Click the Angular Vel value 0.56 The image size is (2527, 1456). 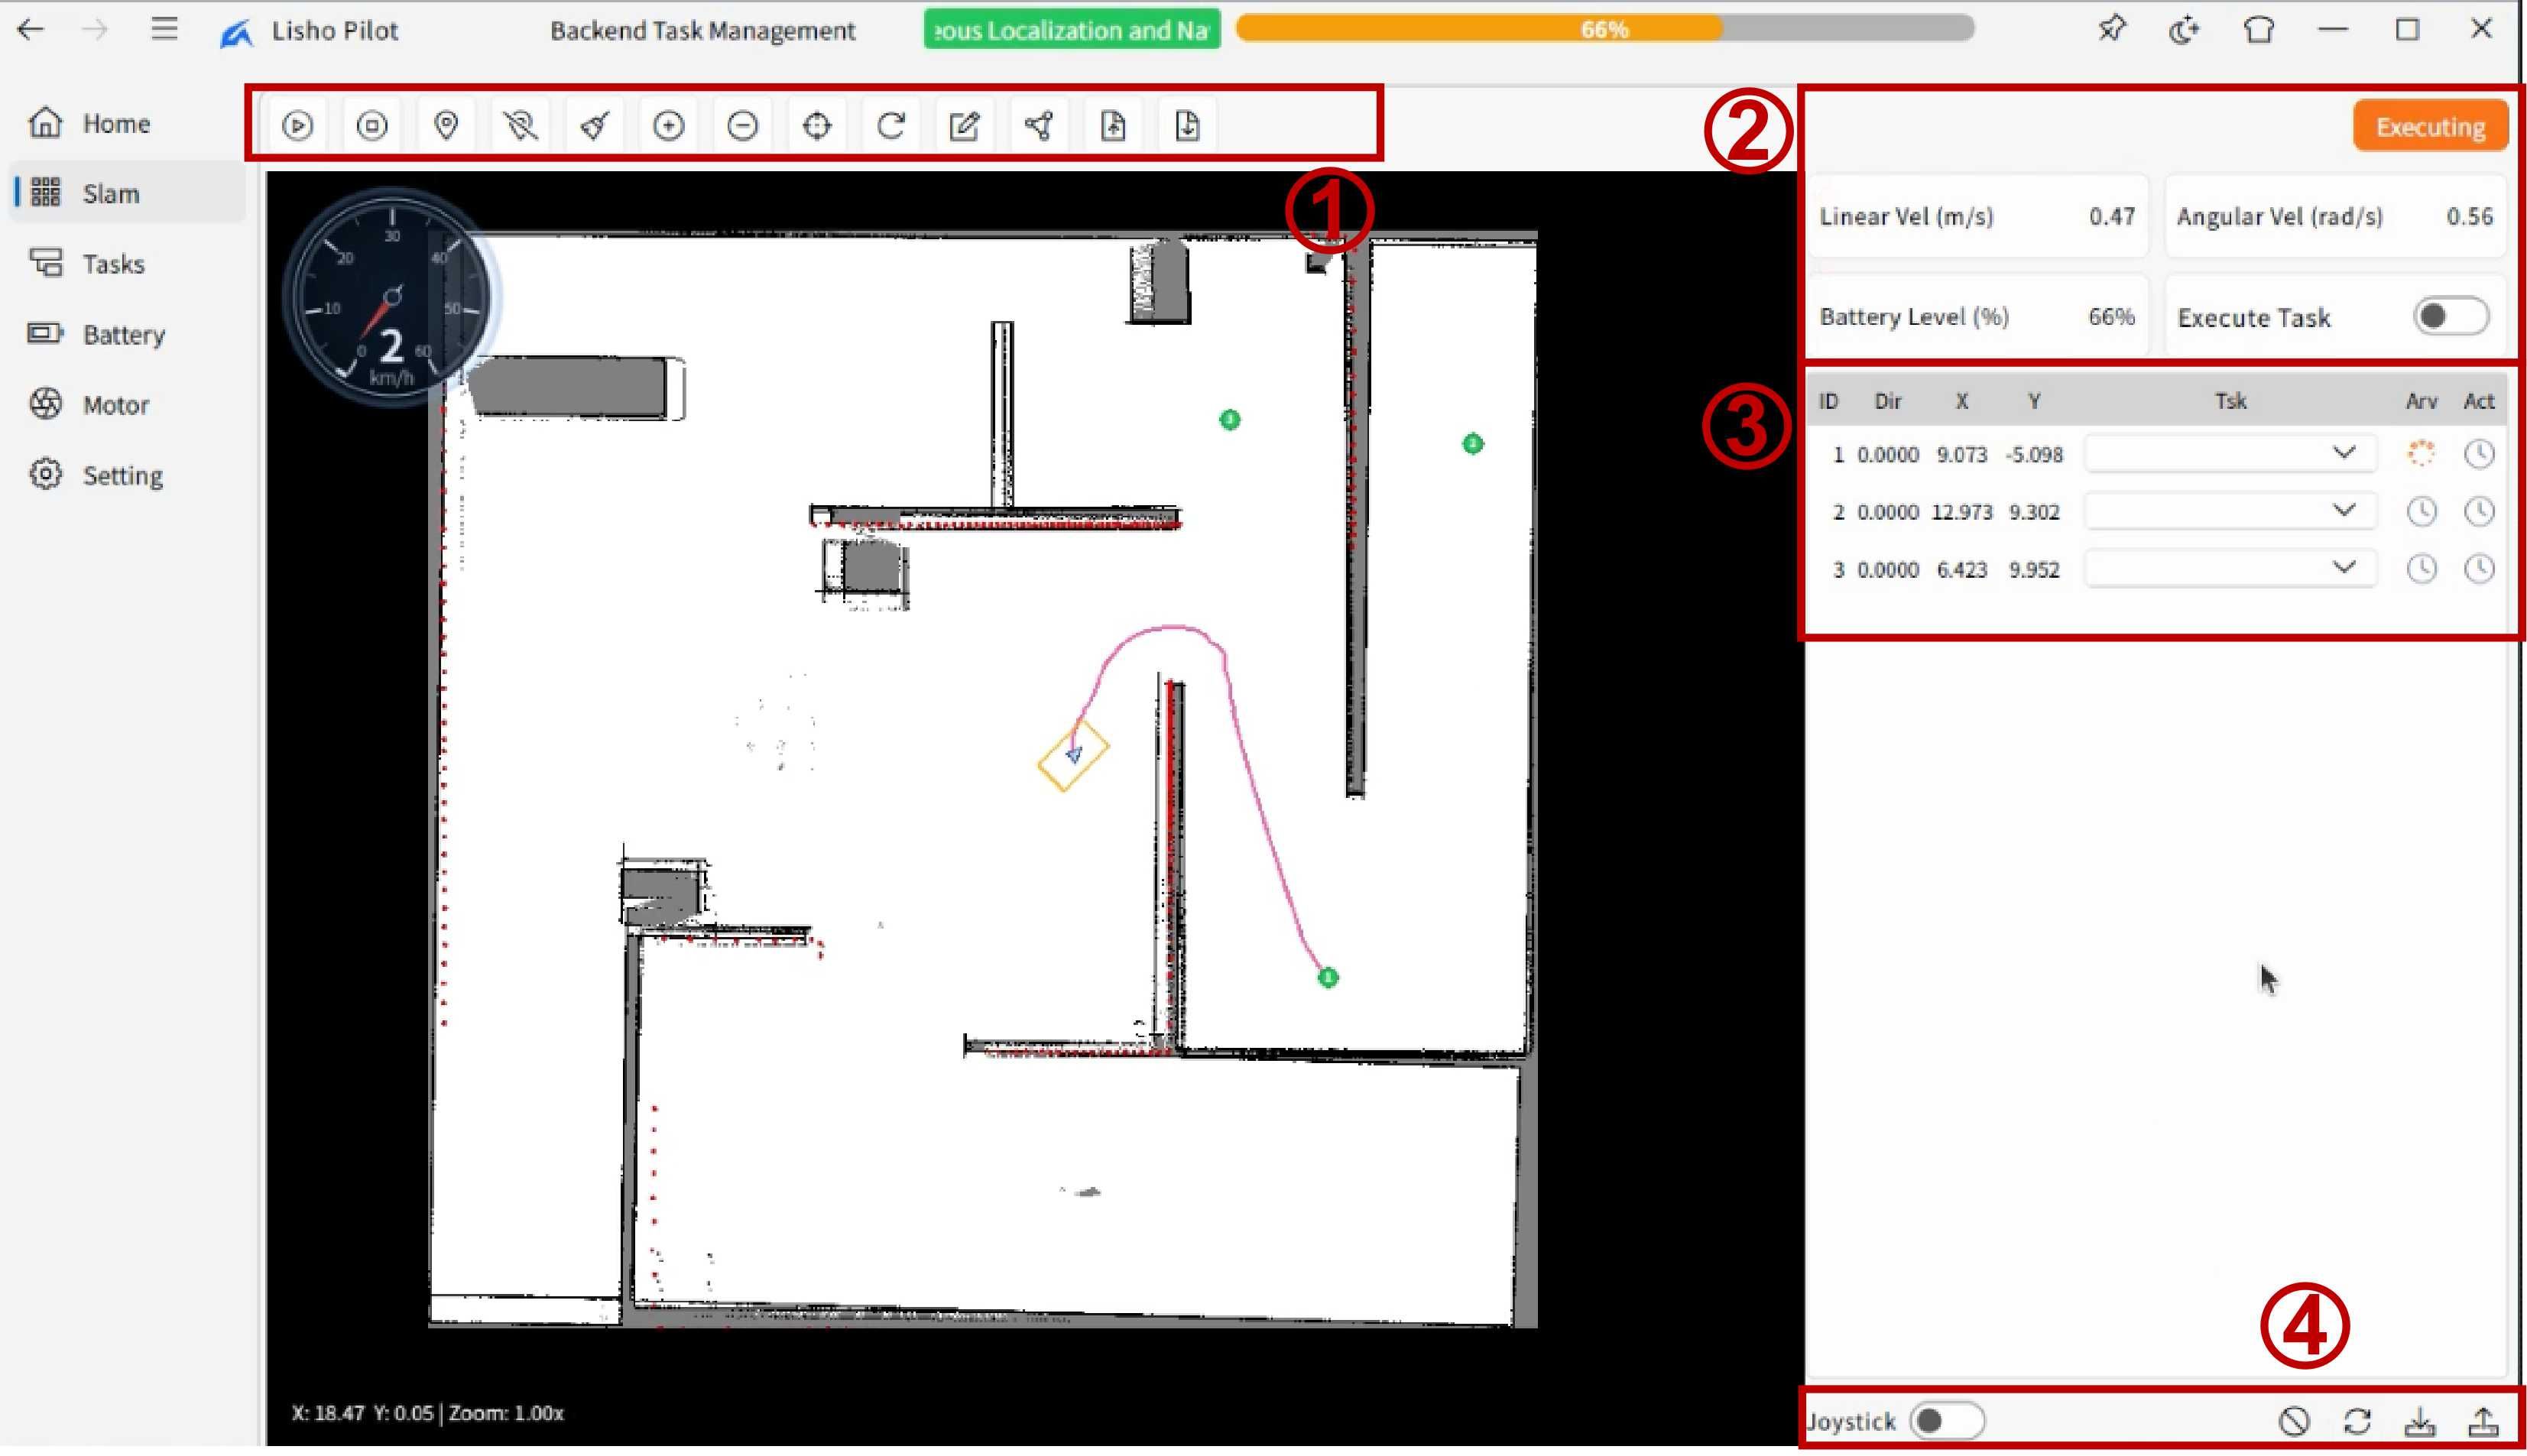pos(2469,217)
